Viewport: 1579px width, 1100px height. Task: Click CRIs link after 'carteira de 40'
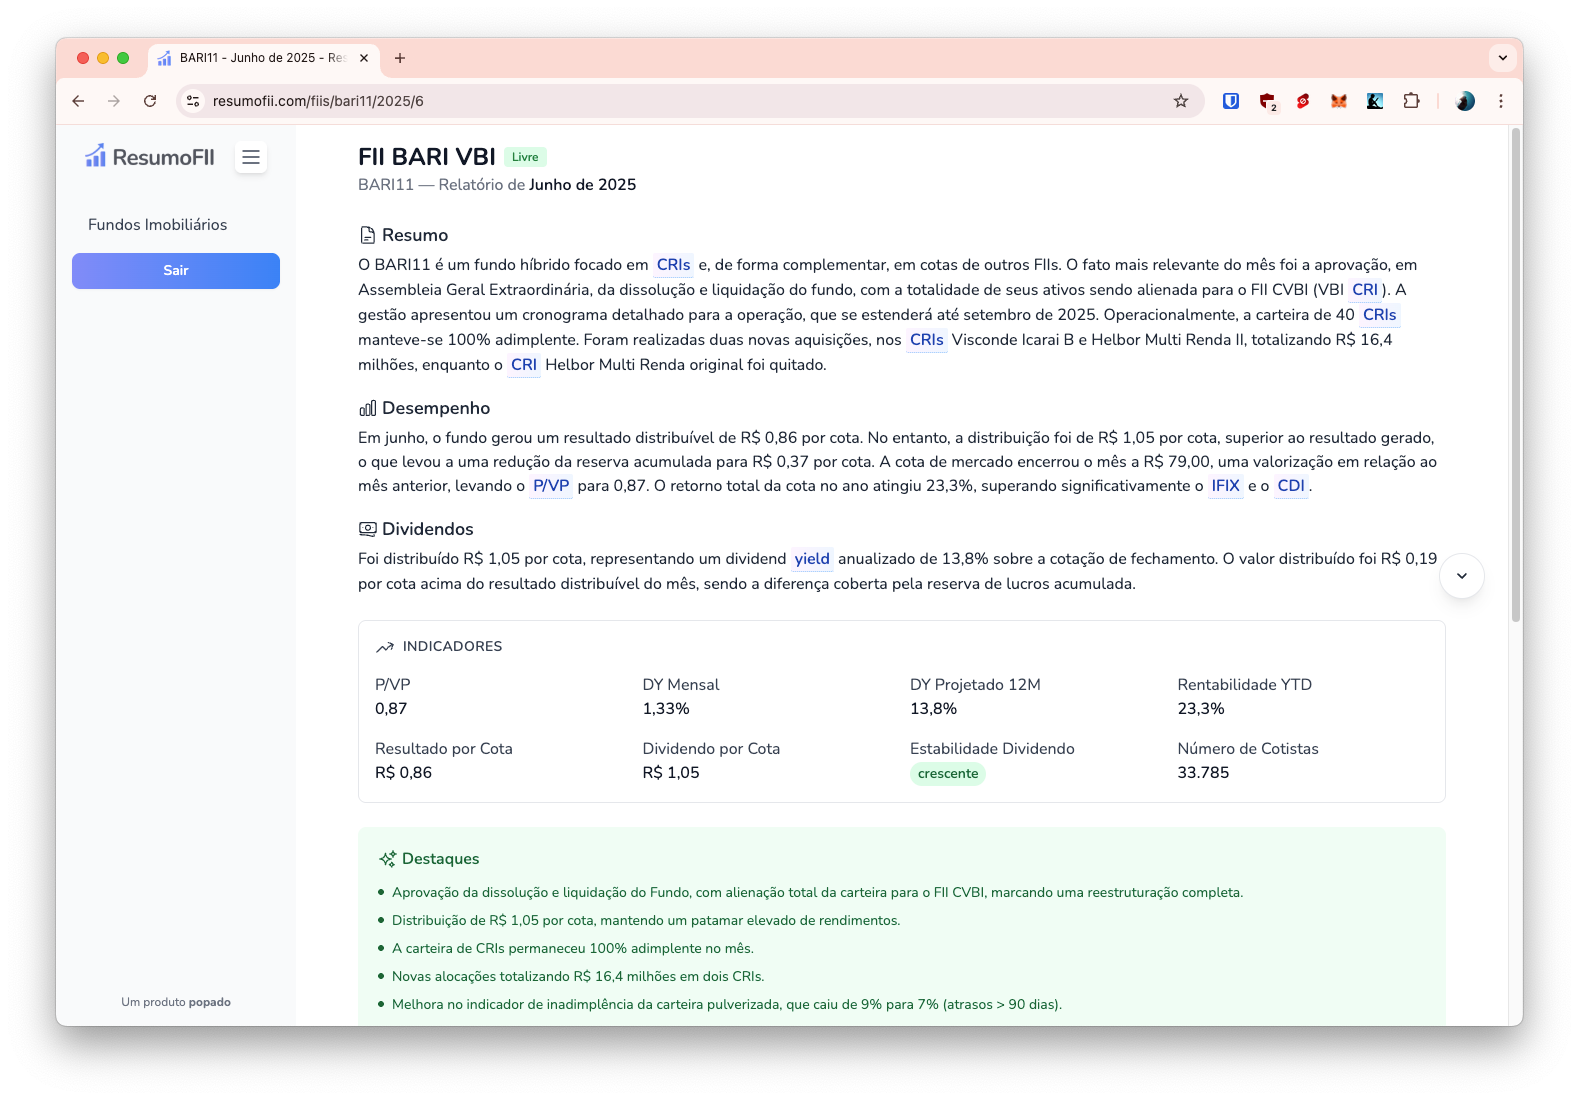point(1379,315)
